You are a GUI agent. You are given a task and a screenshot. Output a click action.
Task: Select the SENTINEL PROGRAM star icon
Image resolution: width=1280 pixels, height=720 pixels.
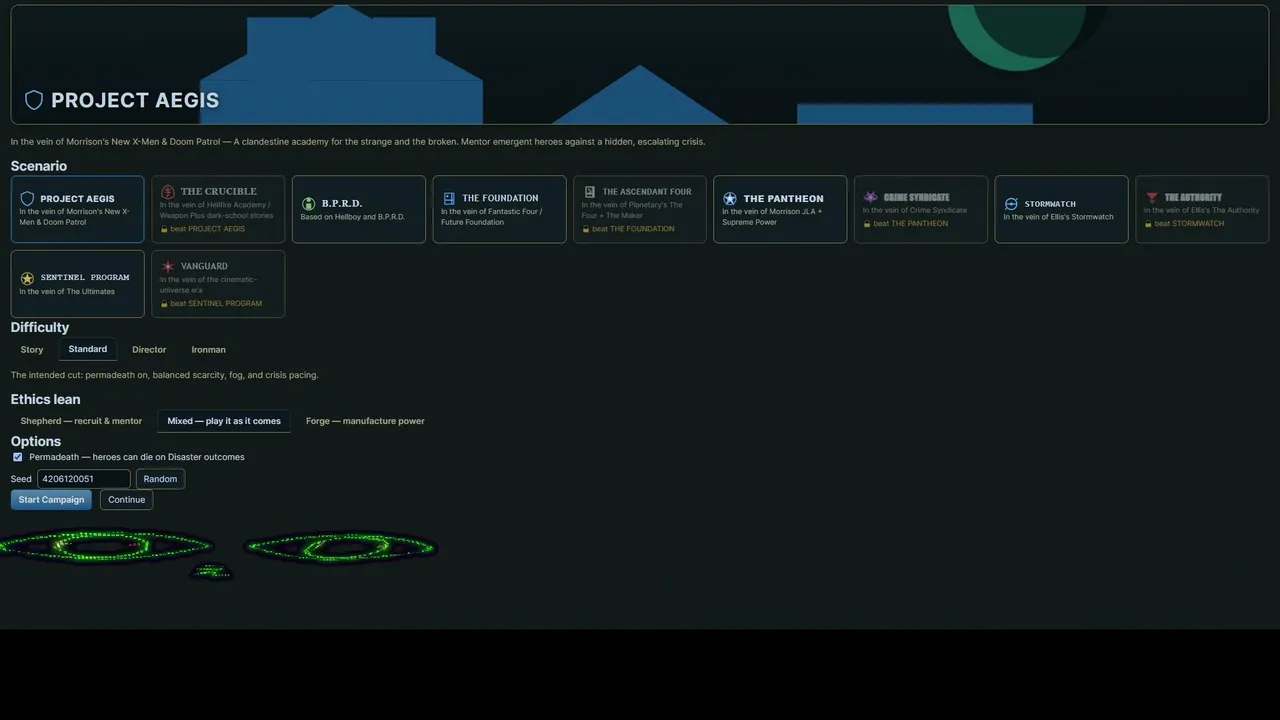coord(27,278)
